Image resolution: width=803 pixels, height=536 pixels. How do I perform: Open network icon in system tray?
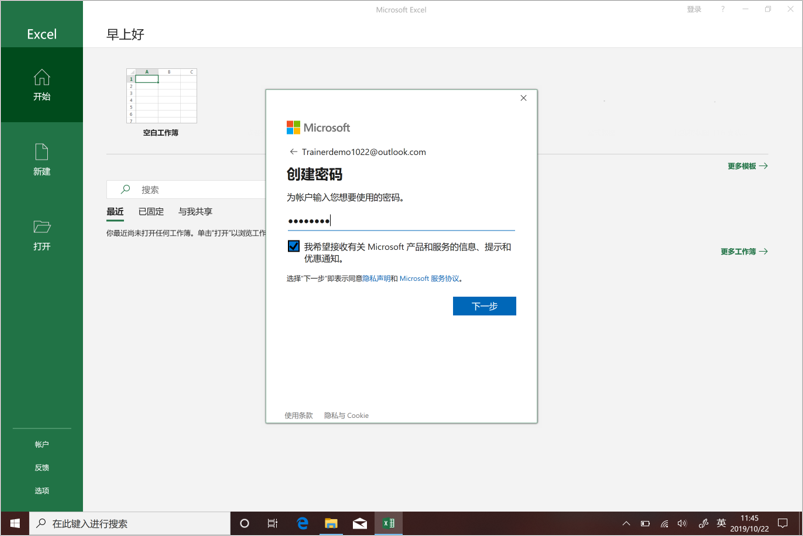click(x=664, y=523)
